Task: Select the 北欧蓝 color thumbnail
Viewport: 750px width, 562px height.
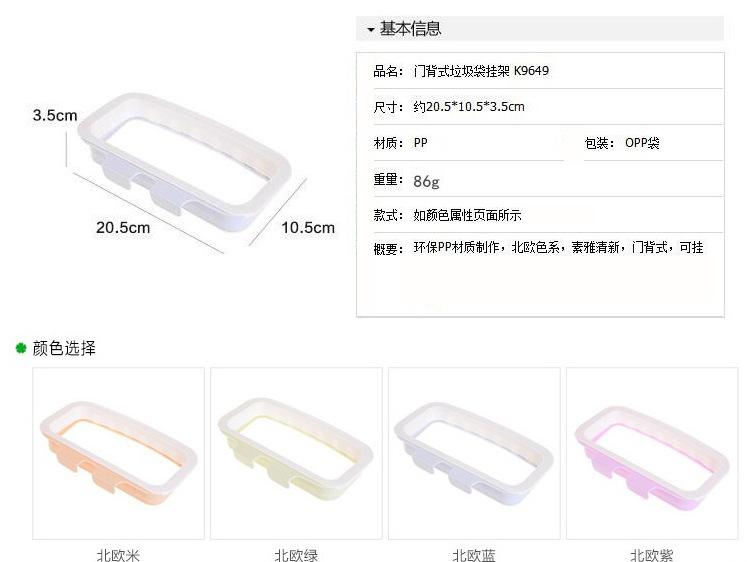Action: tap(474, 453)
